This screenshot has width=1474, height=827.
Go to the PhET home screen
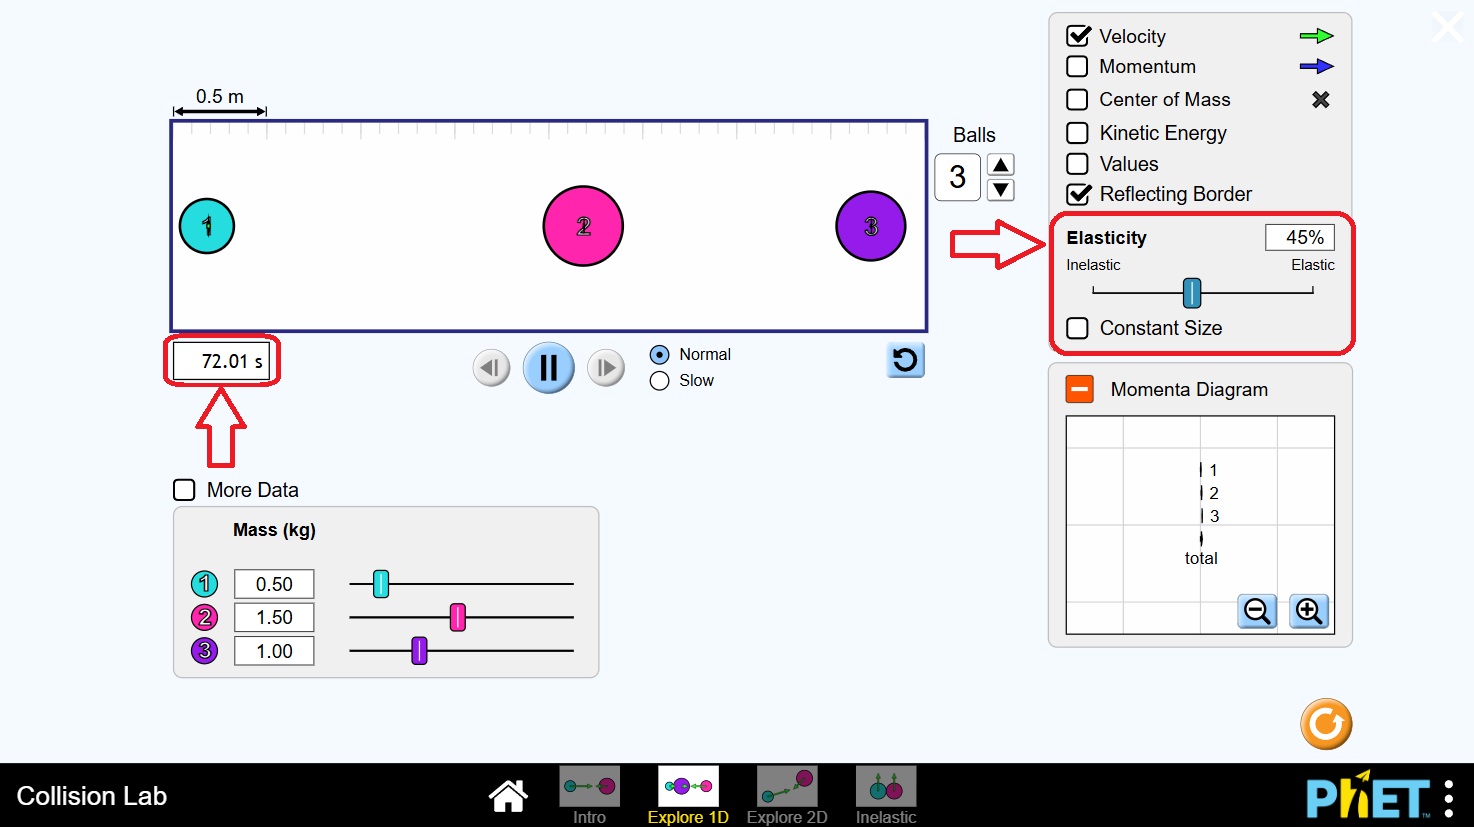click(508, 796)
